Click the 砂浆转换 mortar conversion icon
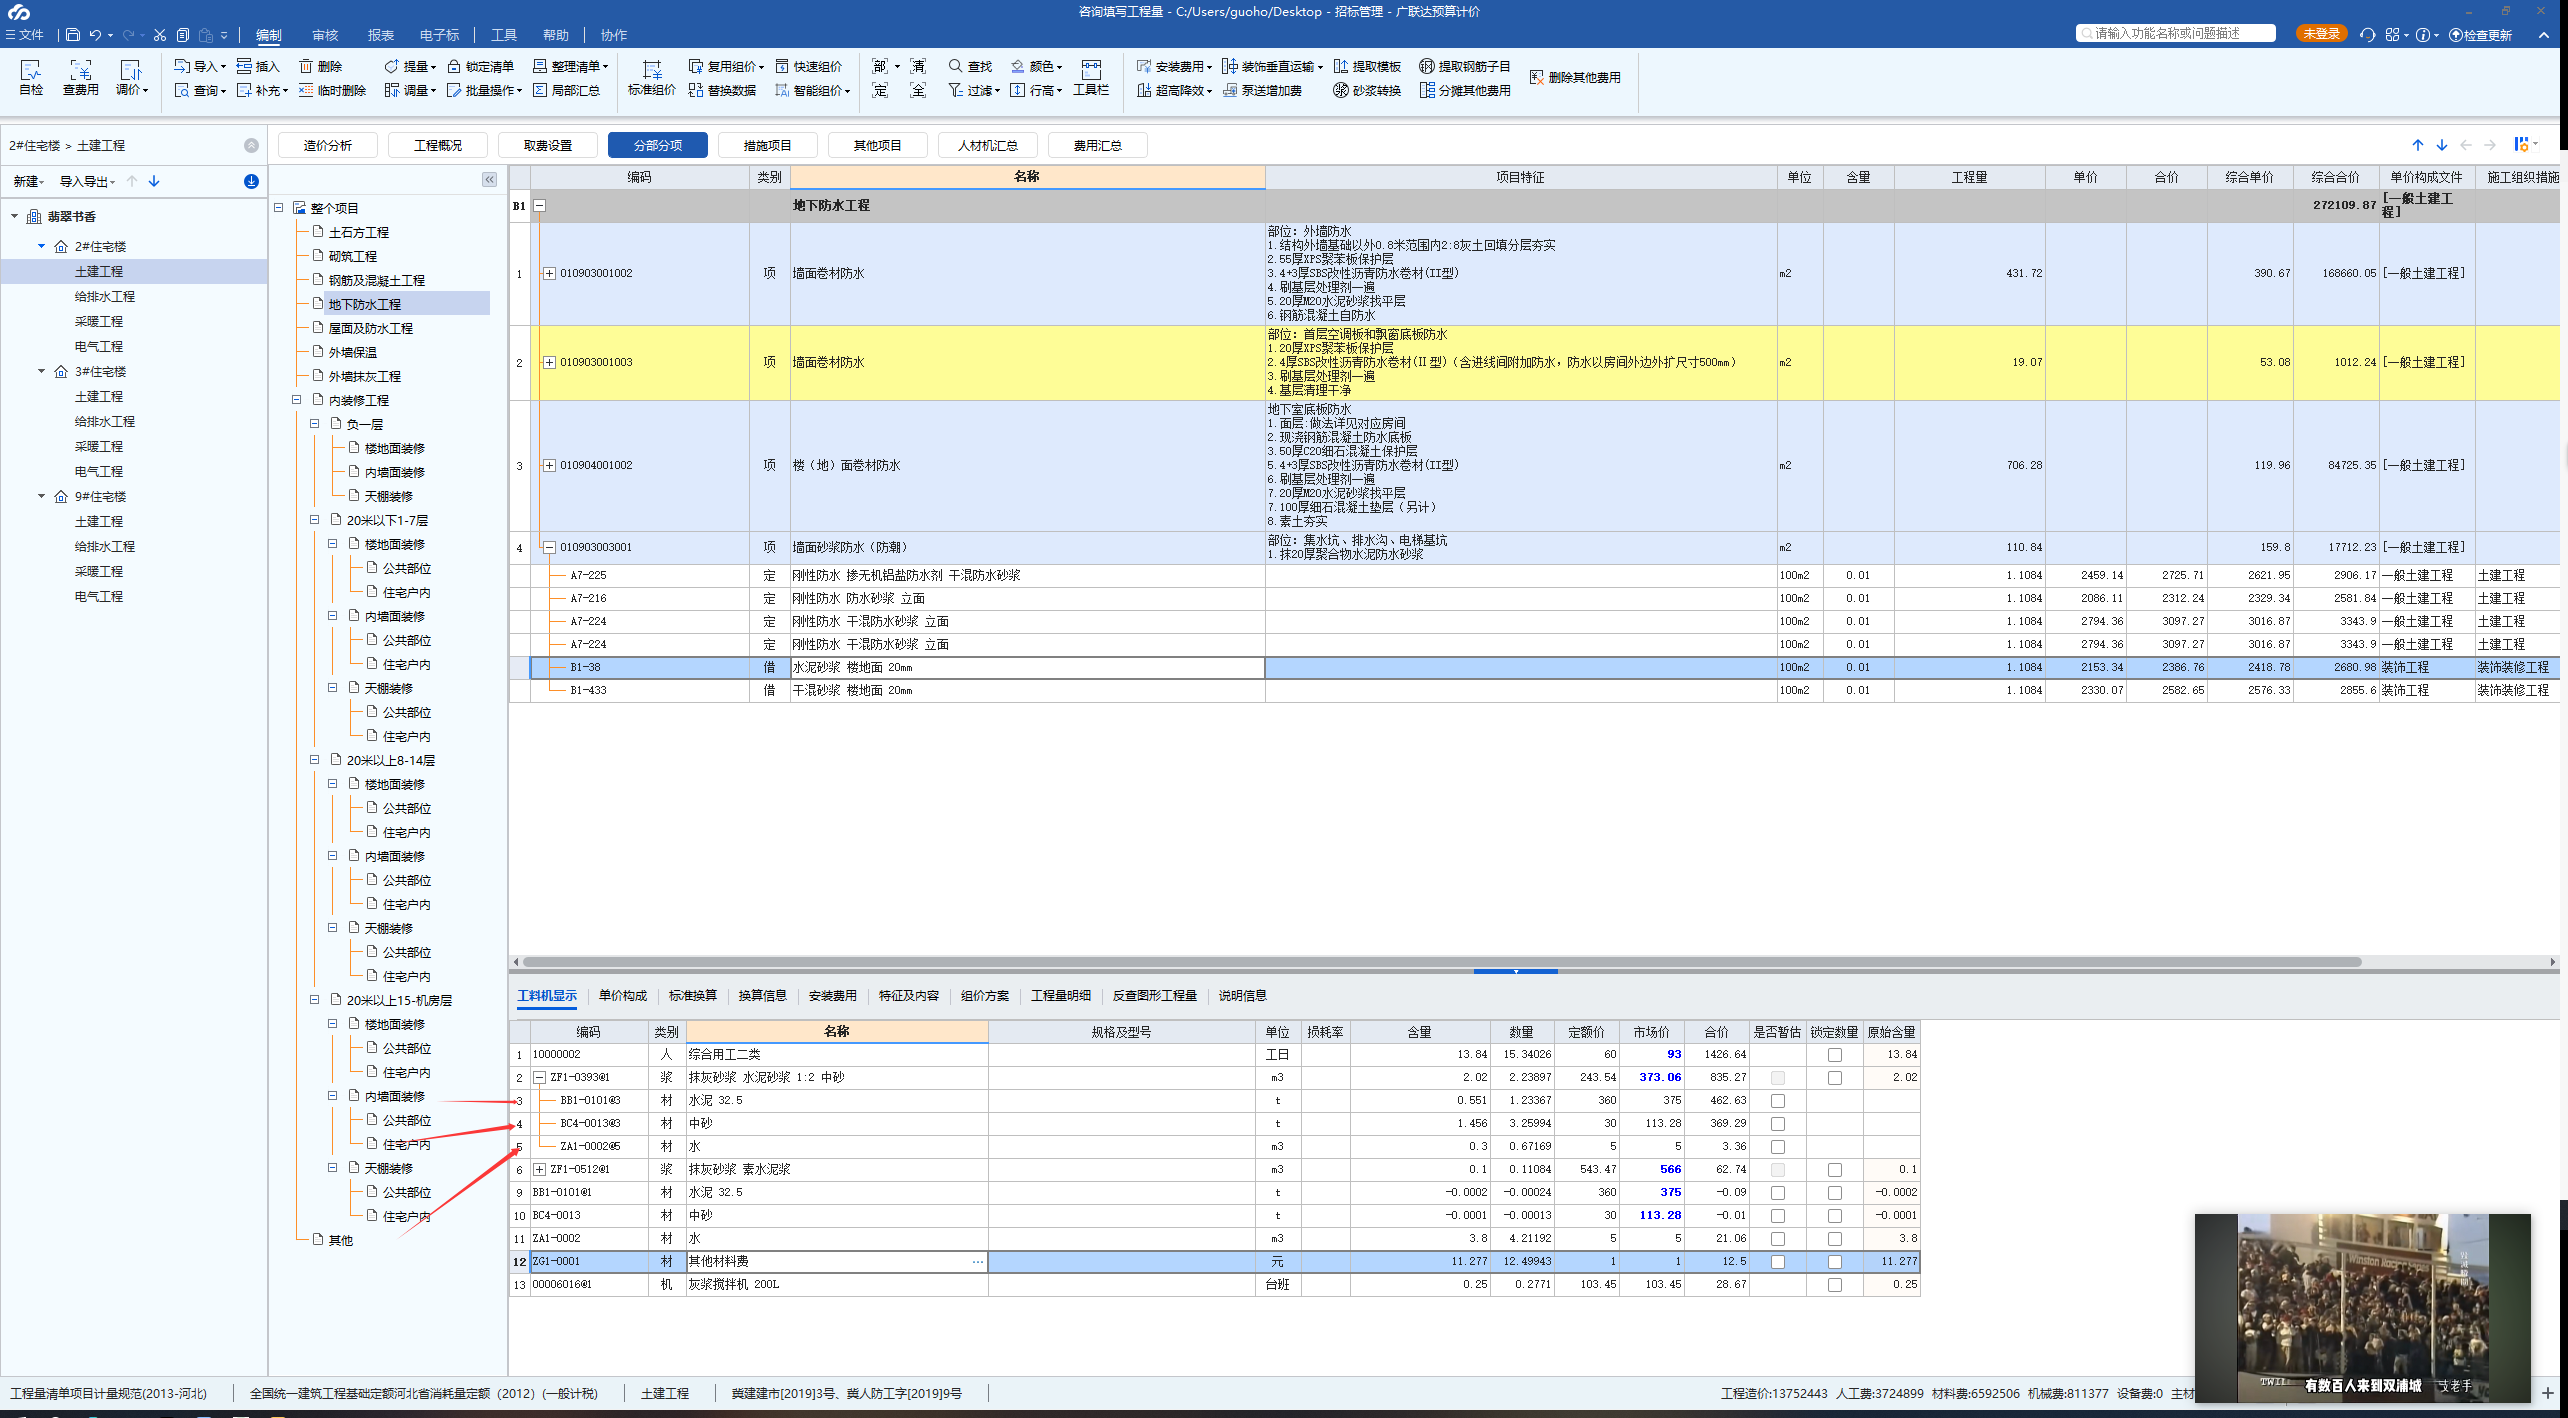 (x=1341, y=90)
